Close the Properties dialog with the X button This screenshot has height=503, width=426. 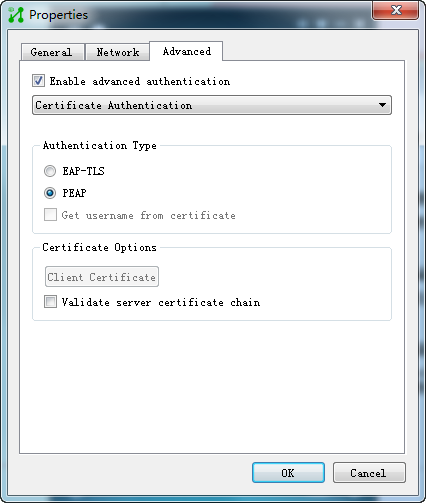tap(395, 10)
